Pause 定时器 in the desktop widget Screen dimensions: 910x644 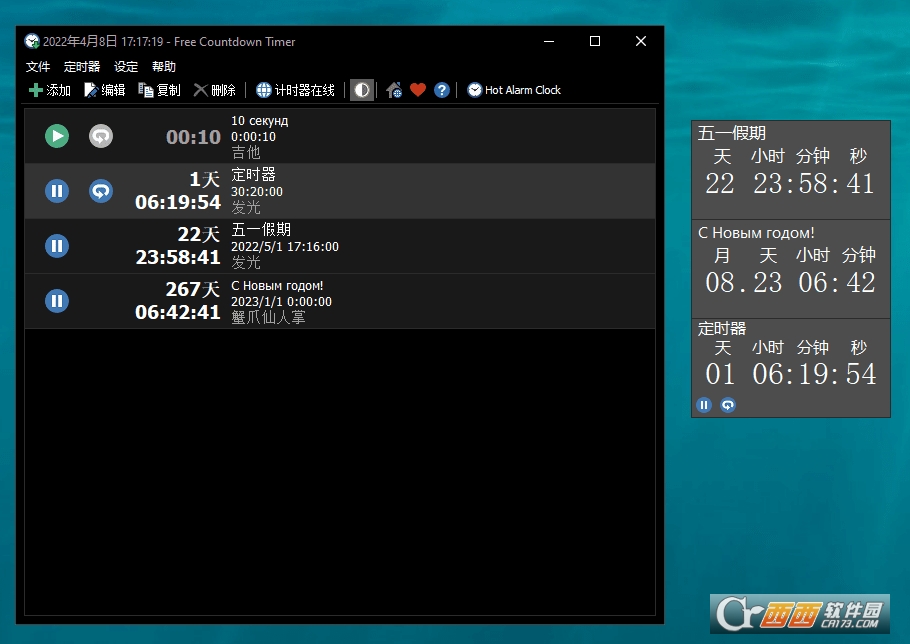click(704, 405)
